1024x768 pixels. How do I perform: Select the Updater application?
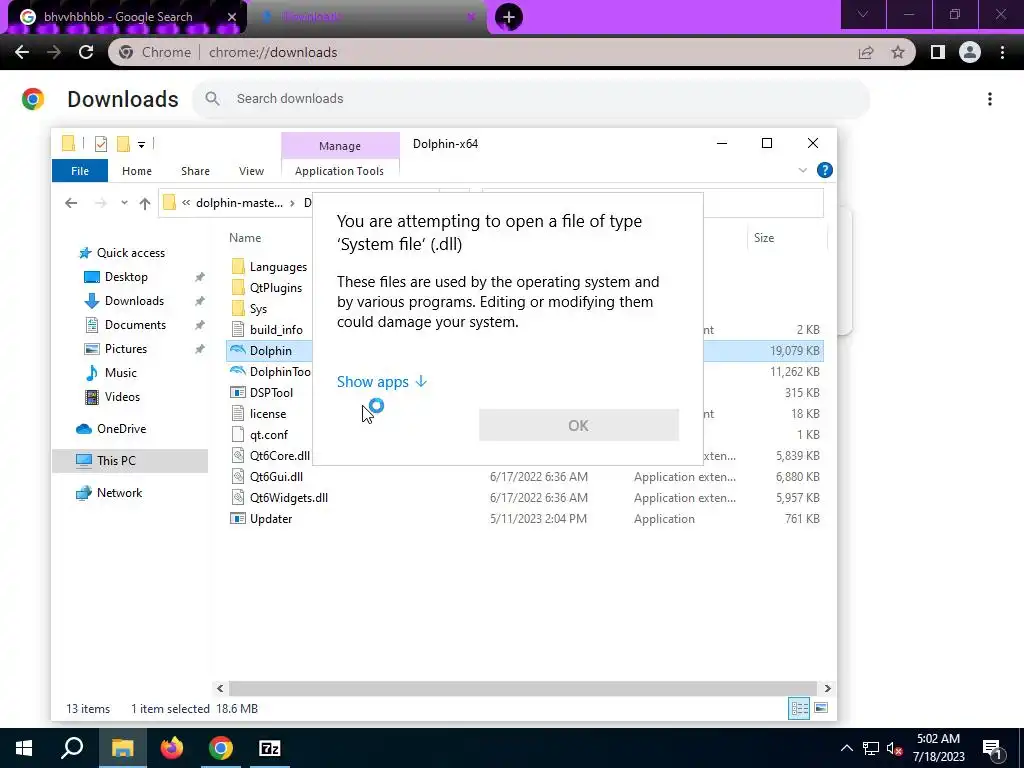coord(271,519)
